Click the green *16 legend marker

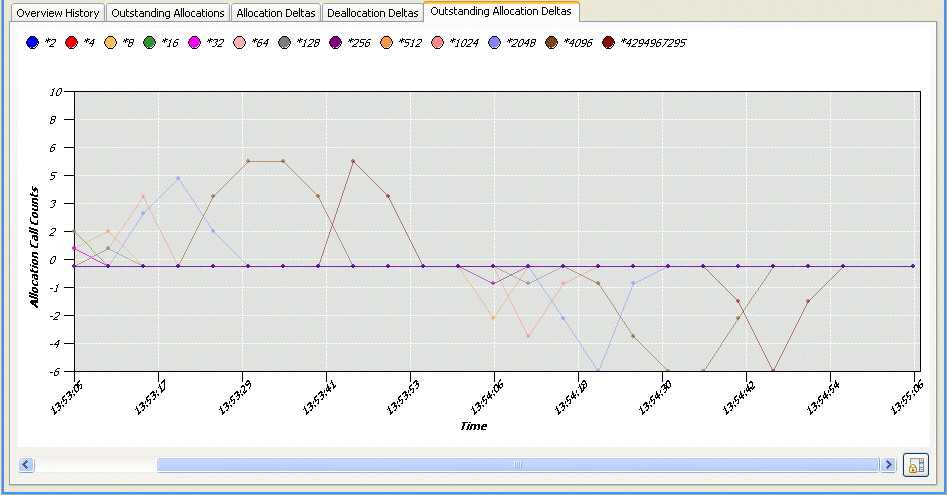click(150, 43)
